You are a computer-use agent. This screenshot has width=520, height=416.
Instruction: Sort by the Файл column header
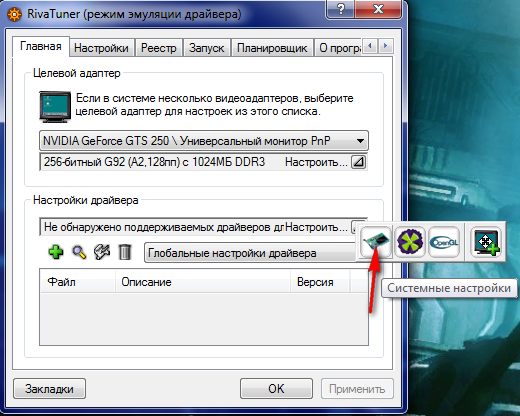point(77,282)
